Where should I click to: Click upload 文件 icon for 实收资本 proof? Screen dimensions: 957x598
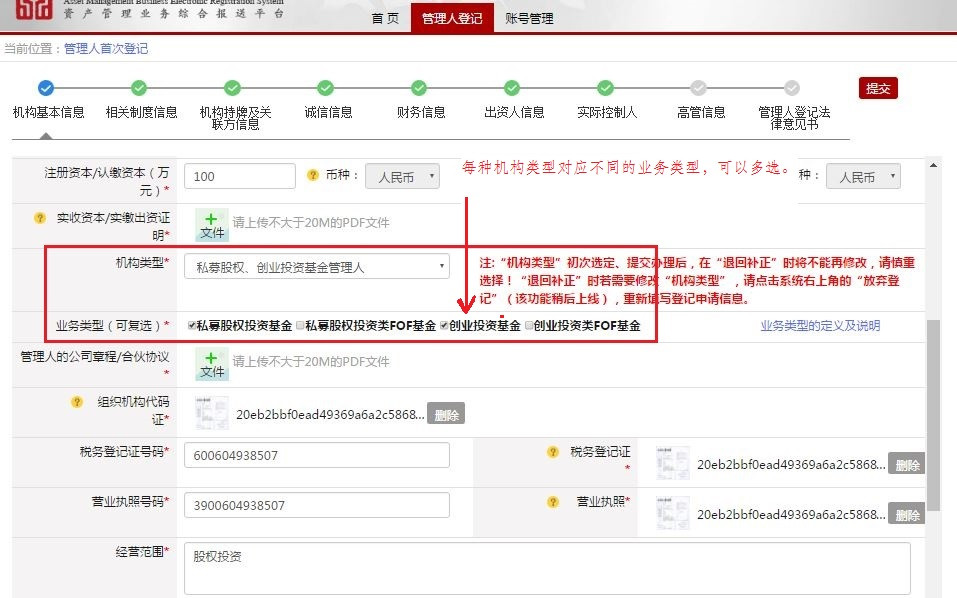pyautogui.click(x=212, y=224)
